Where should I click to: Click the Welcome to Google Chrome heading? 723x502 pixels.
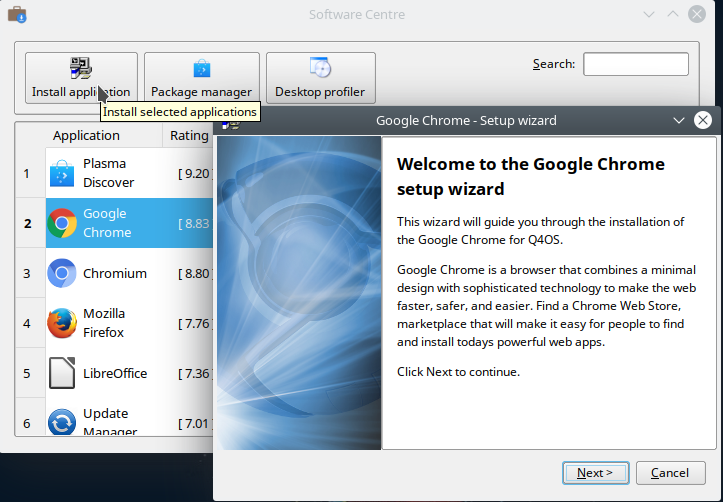[x=531, y=176]
